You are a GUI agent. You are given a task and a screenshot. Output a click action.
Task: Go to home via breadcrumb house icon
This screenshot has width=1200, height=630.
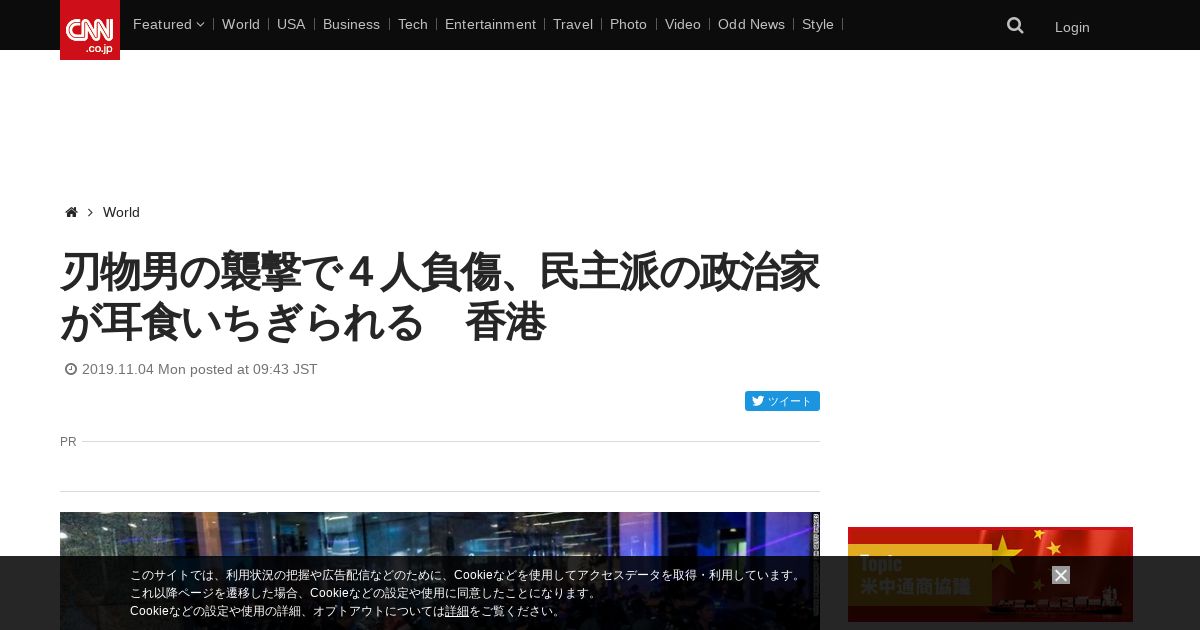click(71, 212)
